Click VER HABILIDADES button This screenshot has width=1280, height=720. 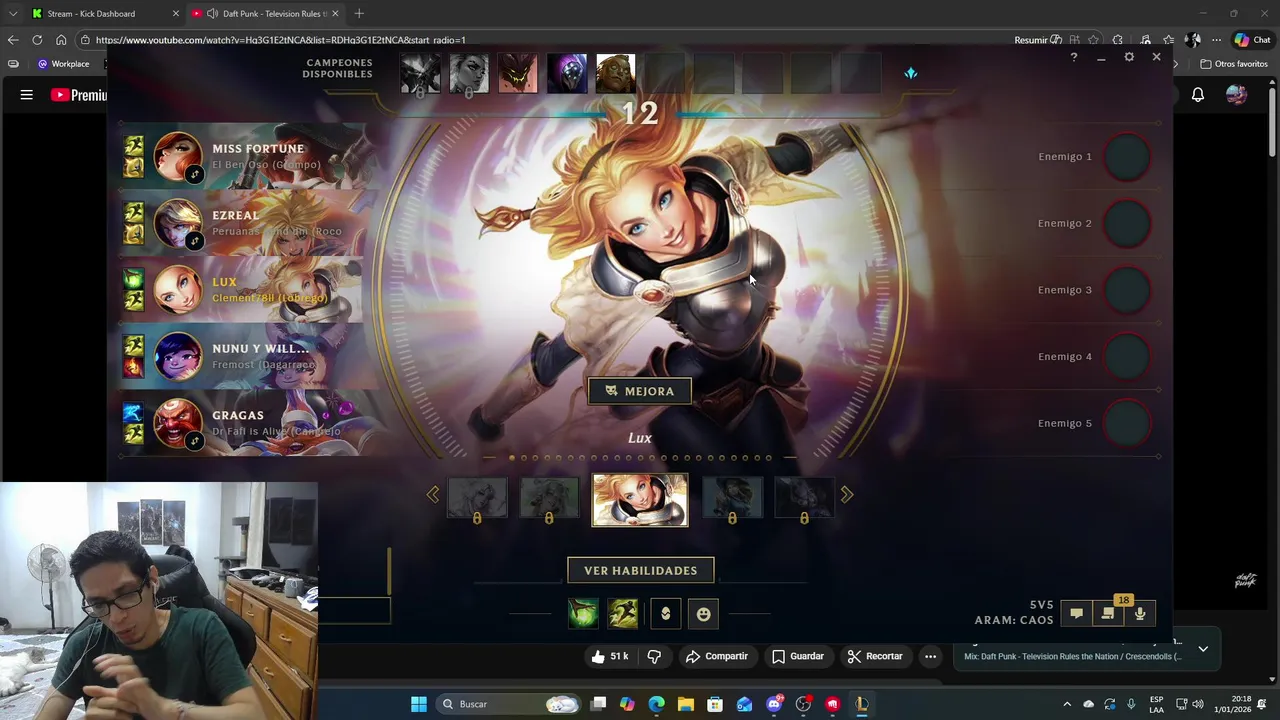click(x=641, y=570)
